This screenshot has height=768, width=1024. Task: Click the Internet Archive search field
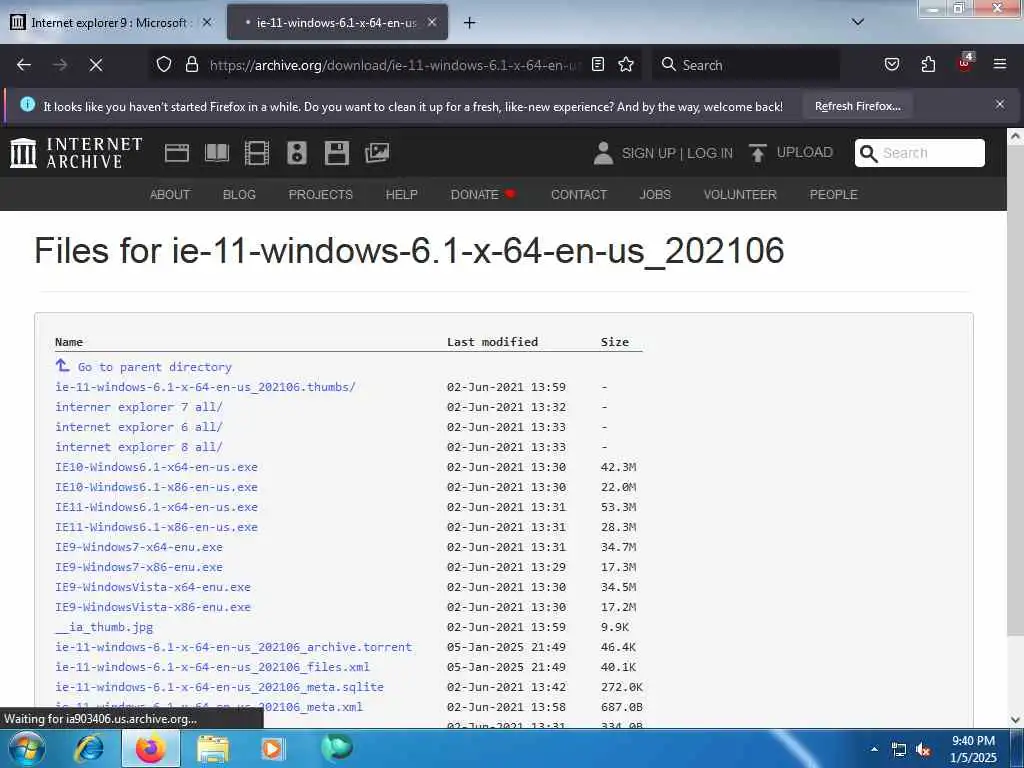pos(920,153)
